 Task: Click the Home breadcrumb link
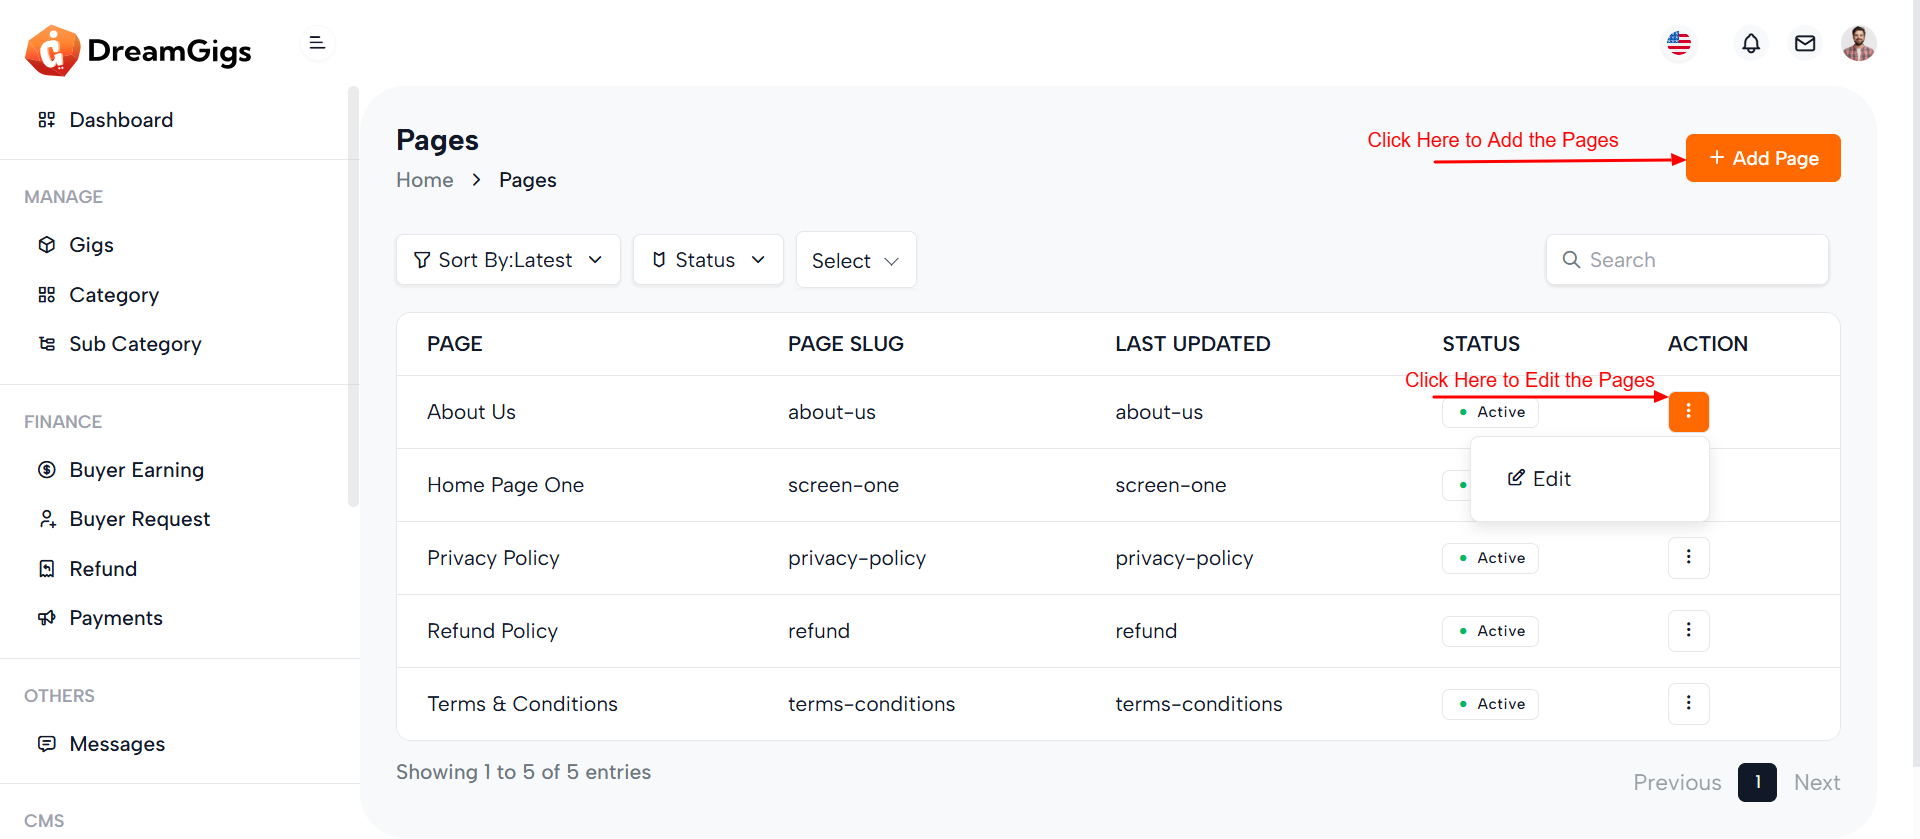pyautogui.click(x=424, y=180)
